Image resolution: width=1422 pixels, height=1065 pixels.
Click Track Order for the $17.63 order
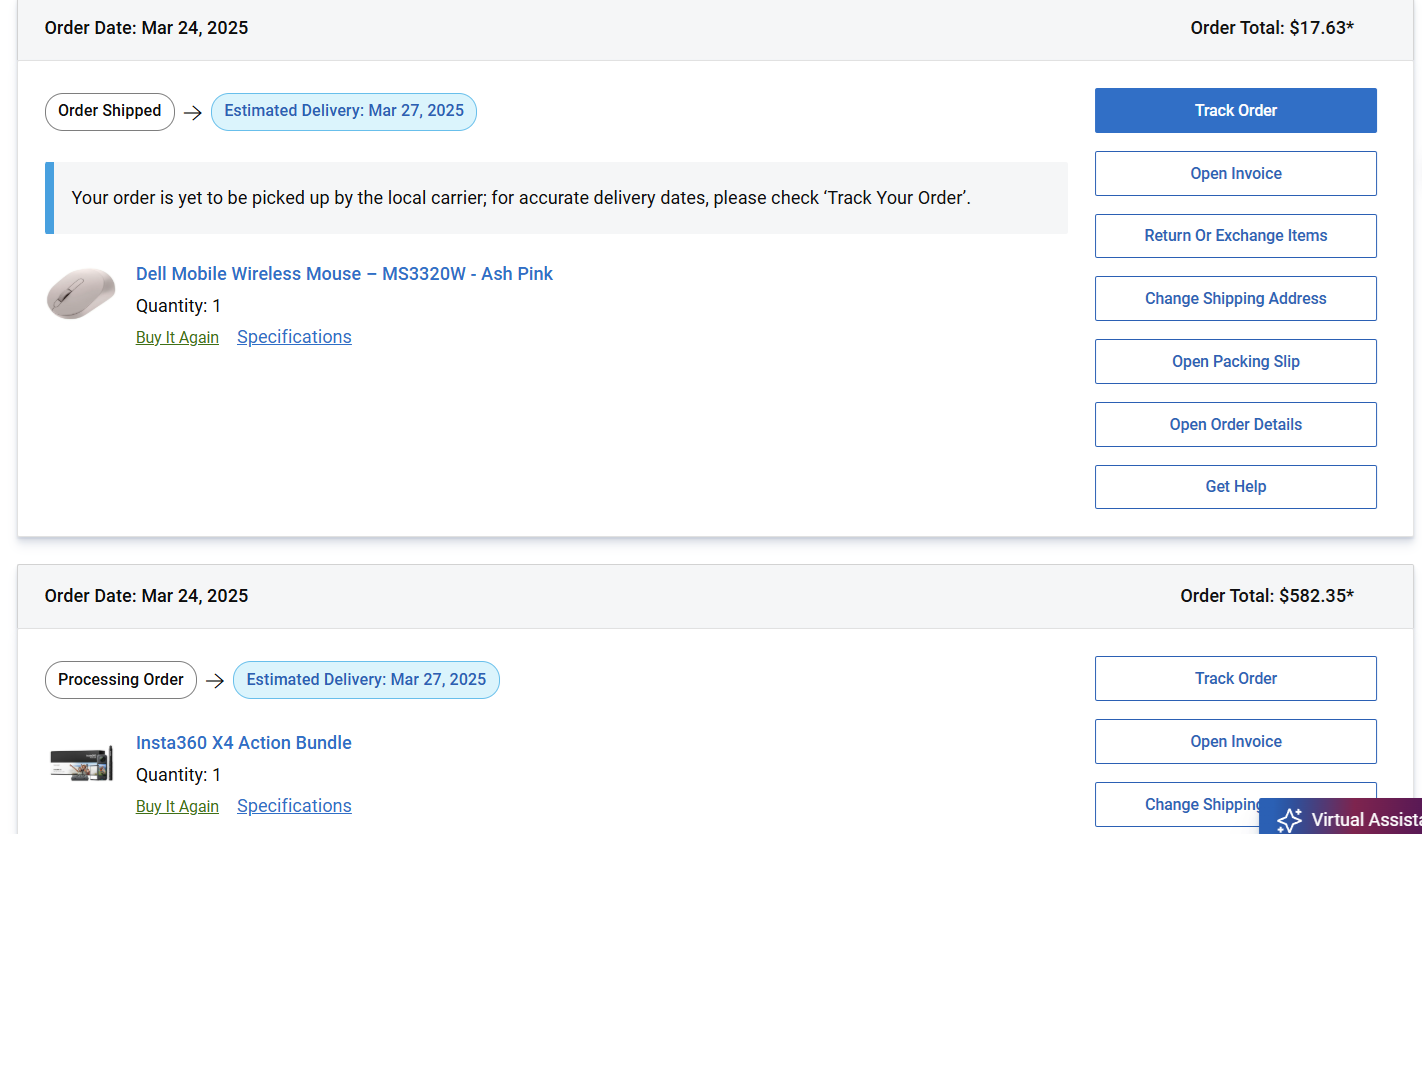(x=1235, y=110)
